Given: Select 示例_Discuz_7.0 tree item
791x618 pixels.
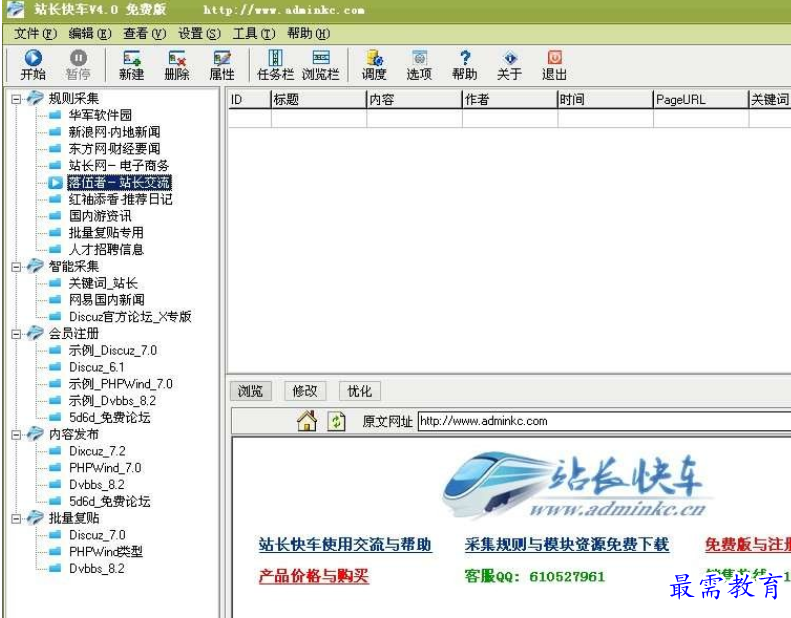Looking at the screenshot, I should pos(113,351).
